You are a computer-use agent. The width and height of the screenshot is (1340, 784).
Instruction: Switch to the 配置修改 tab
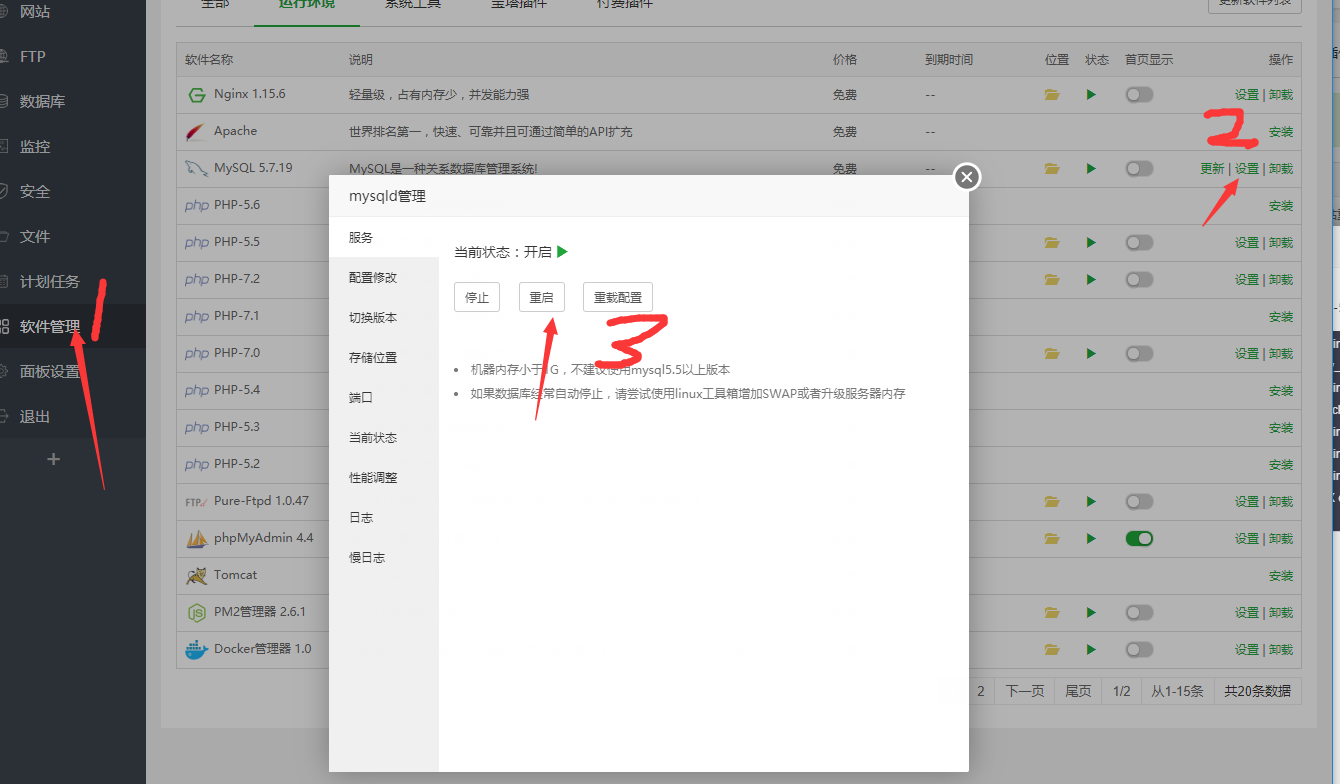click(x=384, y=278)
